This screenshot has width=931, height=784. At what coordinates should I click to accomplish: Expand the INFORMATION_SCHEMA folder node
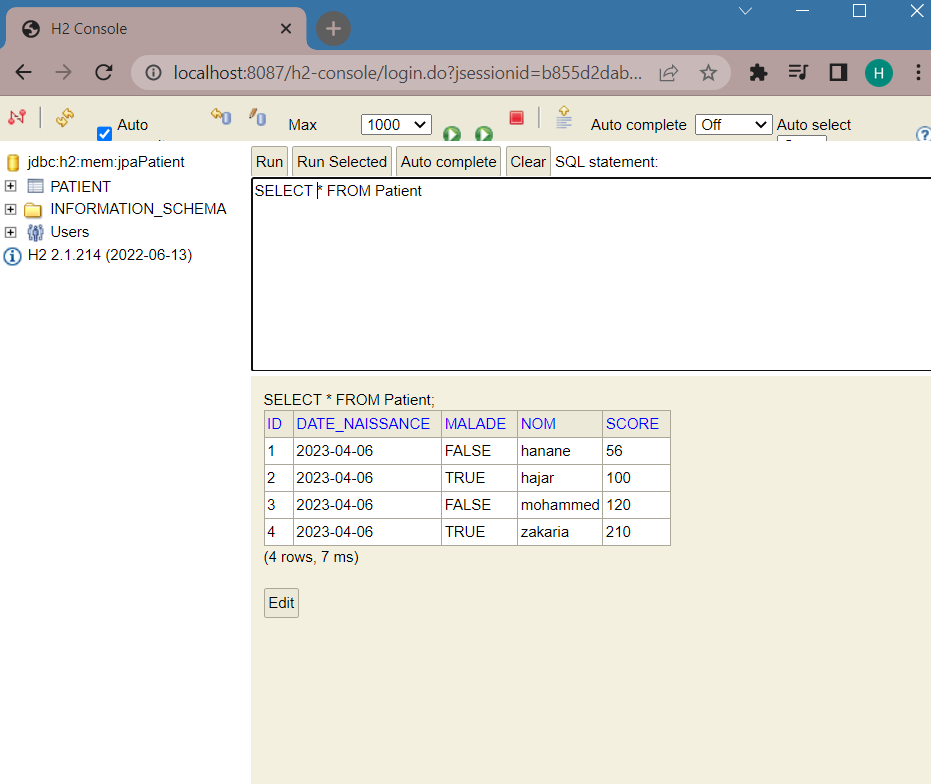(x=10, y=209)
